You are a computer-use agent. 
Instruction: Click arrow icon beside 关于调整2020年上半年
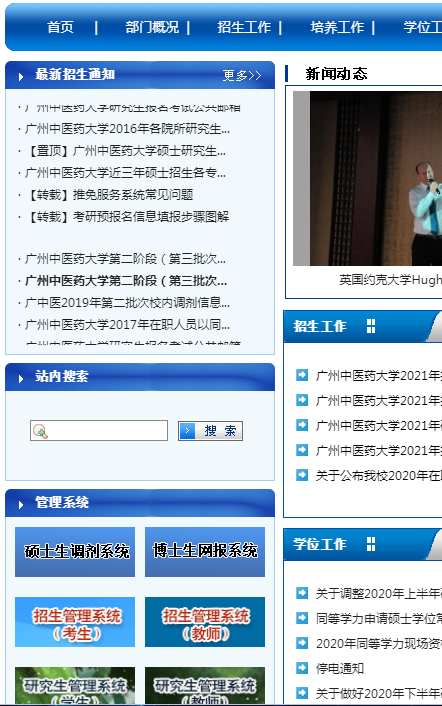302,593
